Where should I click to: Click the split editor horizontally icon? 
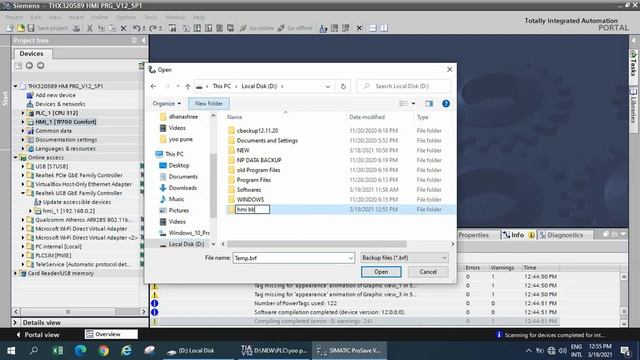(372, 28)
